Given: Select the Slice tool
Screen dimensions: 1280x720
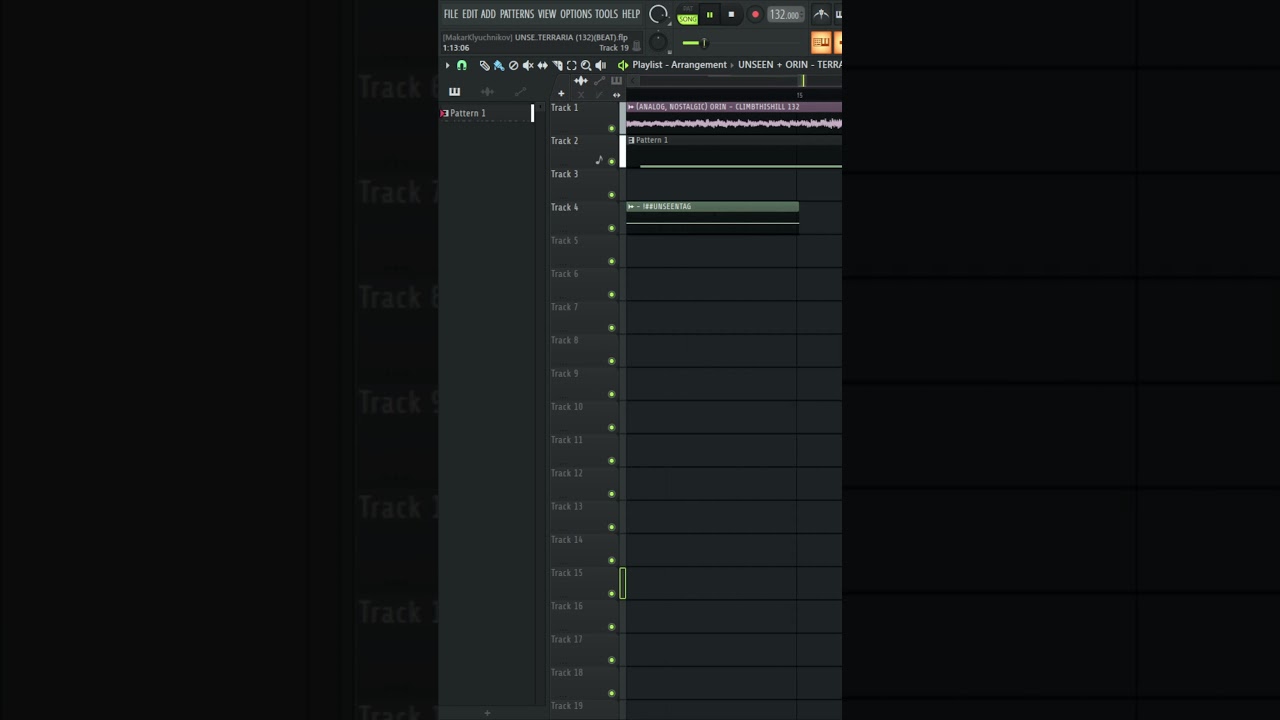Looking at the screenshot, I should click(557, 65).
